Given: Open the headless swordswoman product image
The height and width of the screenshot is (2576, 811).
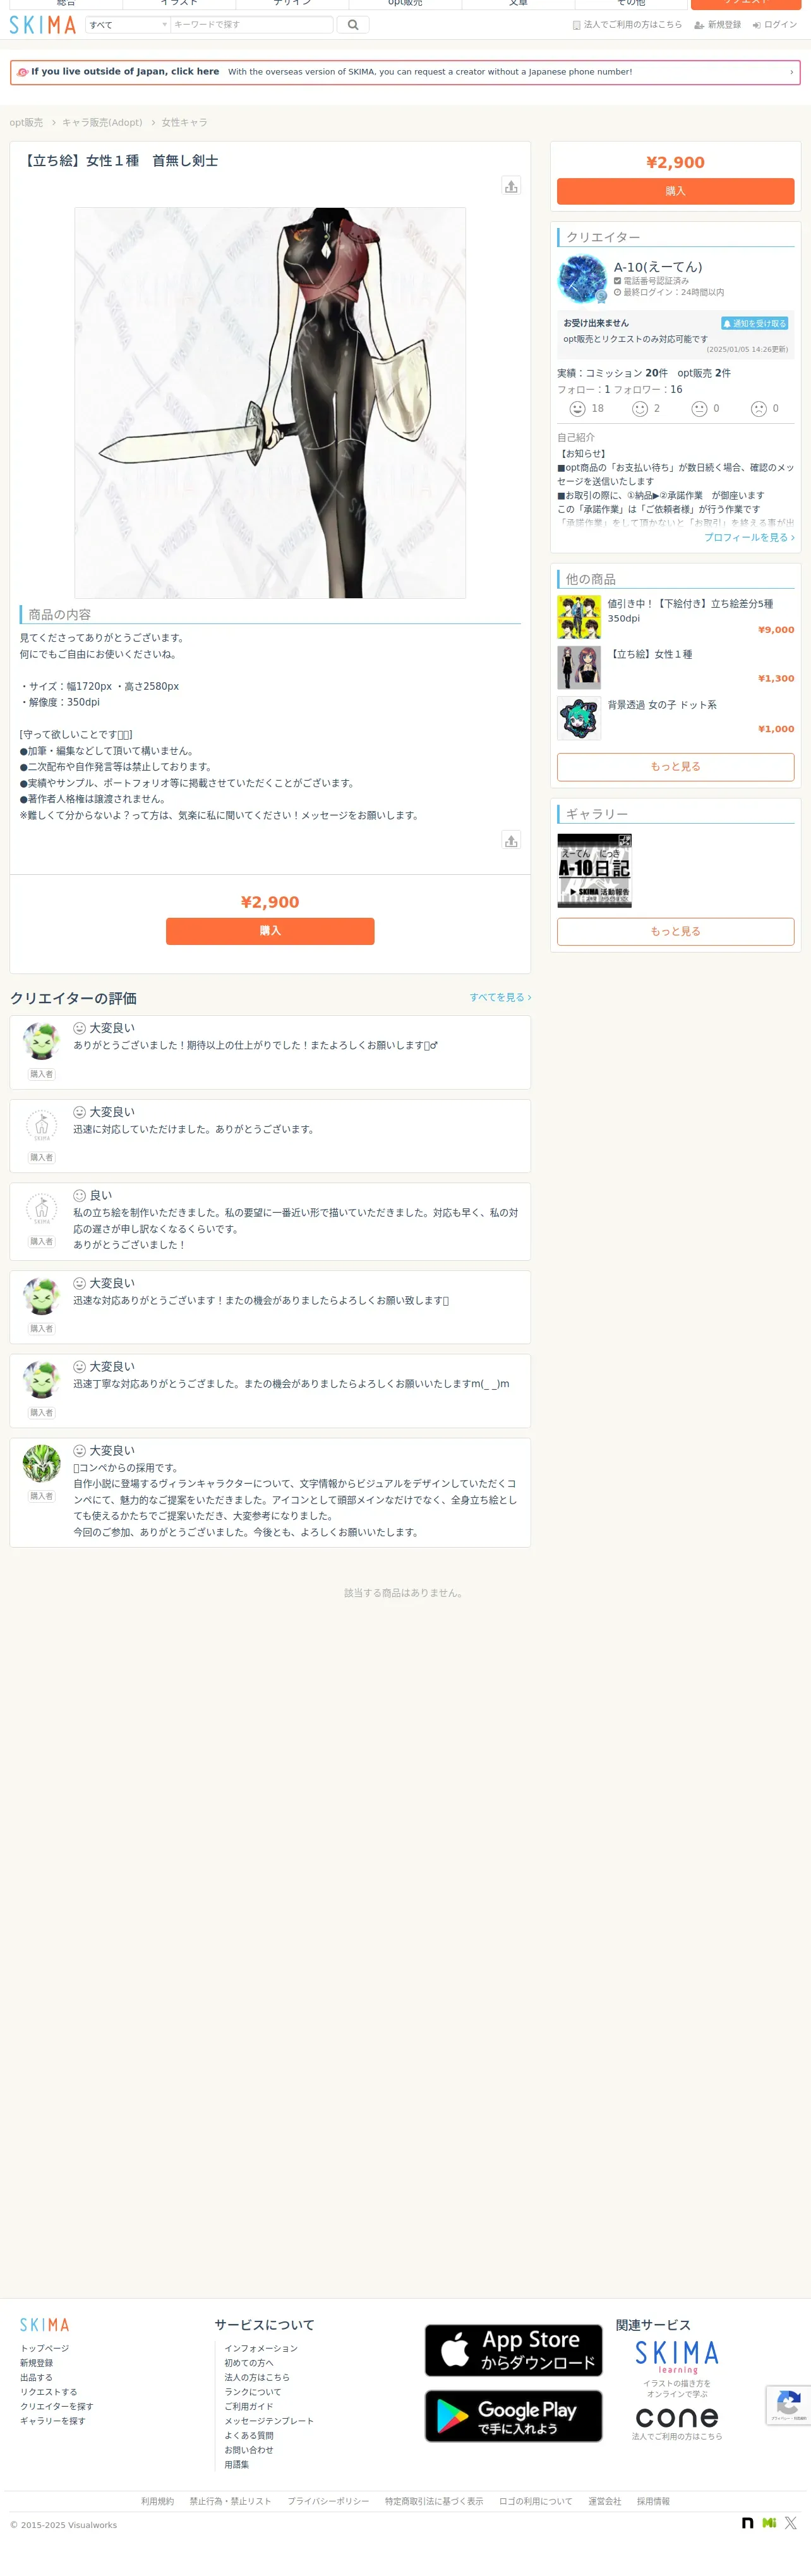Looking at the screenshot, I should (270, 402).
